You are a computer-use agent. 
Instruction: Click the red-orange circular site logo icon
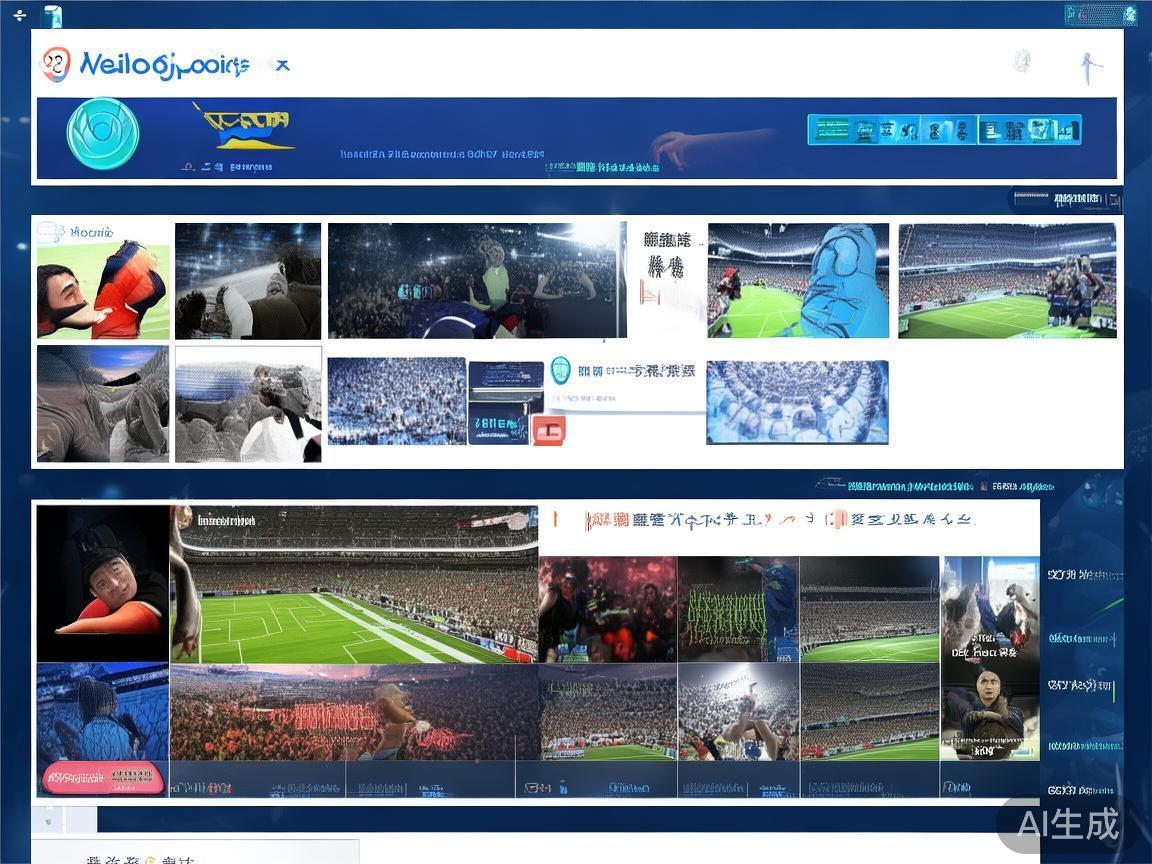(56, 65)
